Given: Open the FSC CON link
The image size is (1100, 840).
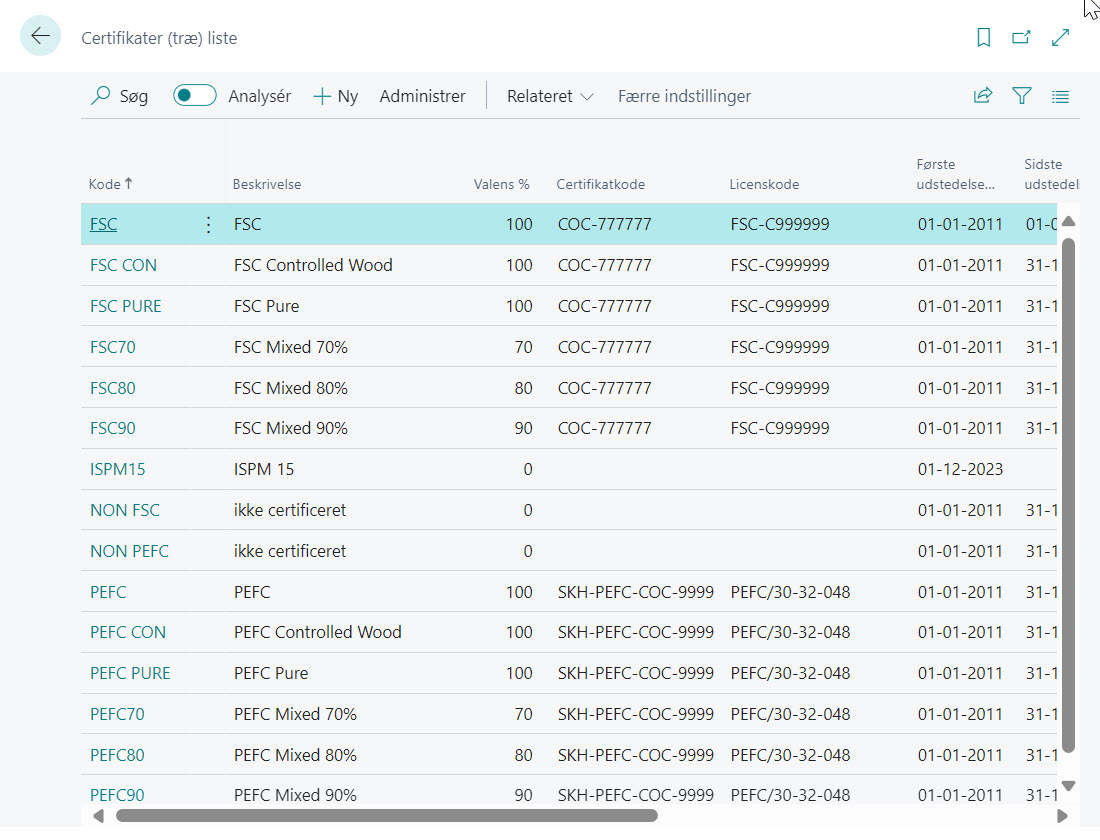Looking at the screenshot, I should 123,265.
